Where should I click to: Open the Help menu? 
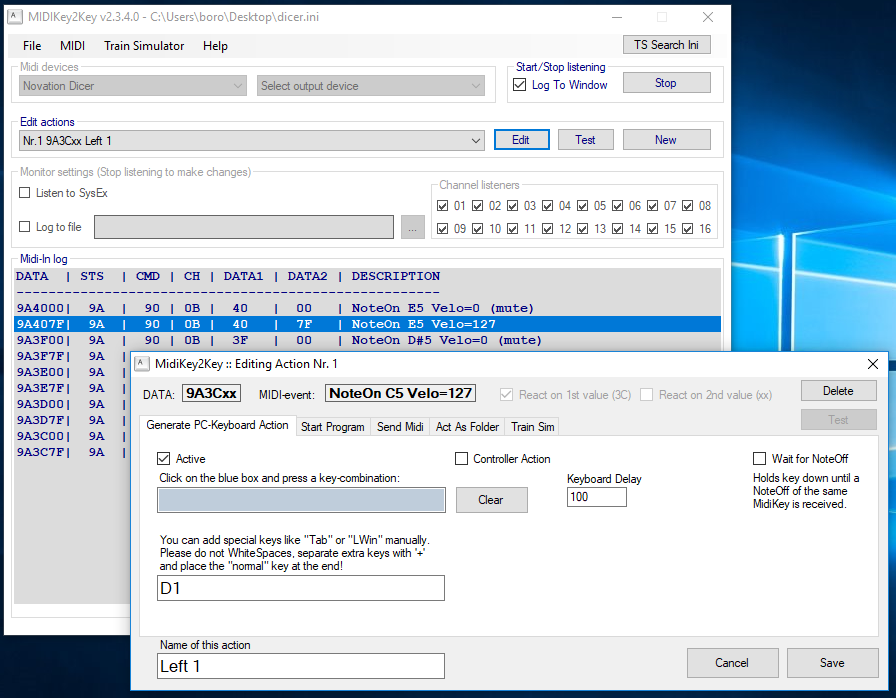tap(215, 46)
